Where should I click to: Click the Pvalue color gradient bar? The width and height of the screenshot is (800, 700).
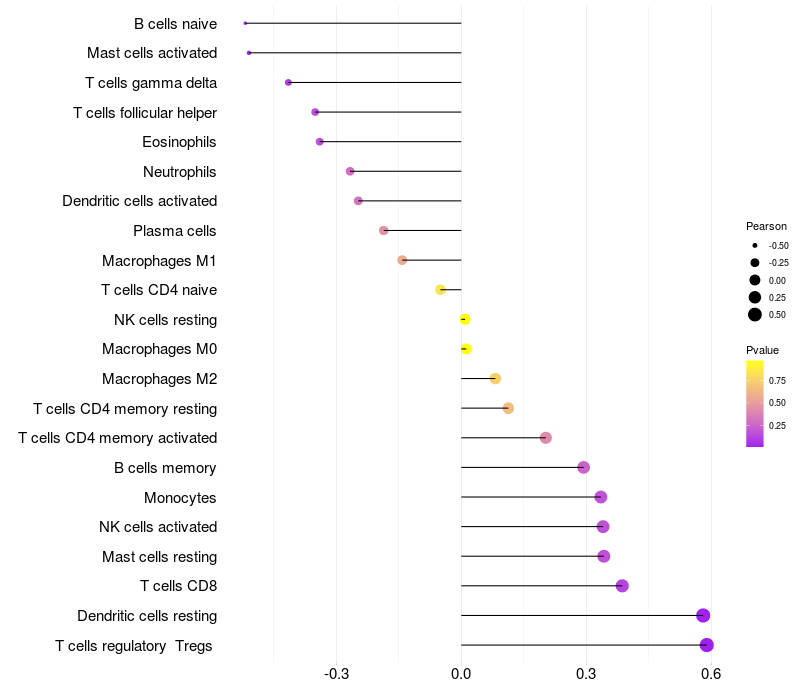(x=755, y=404)
